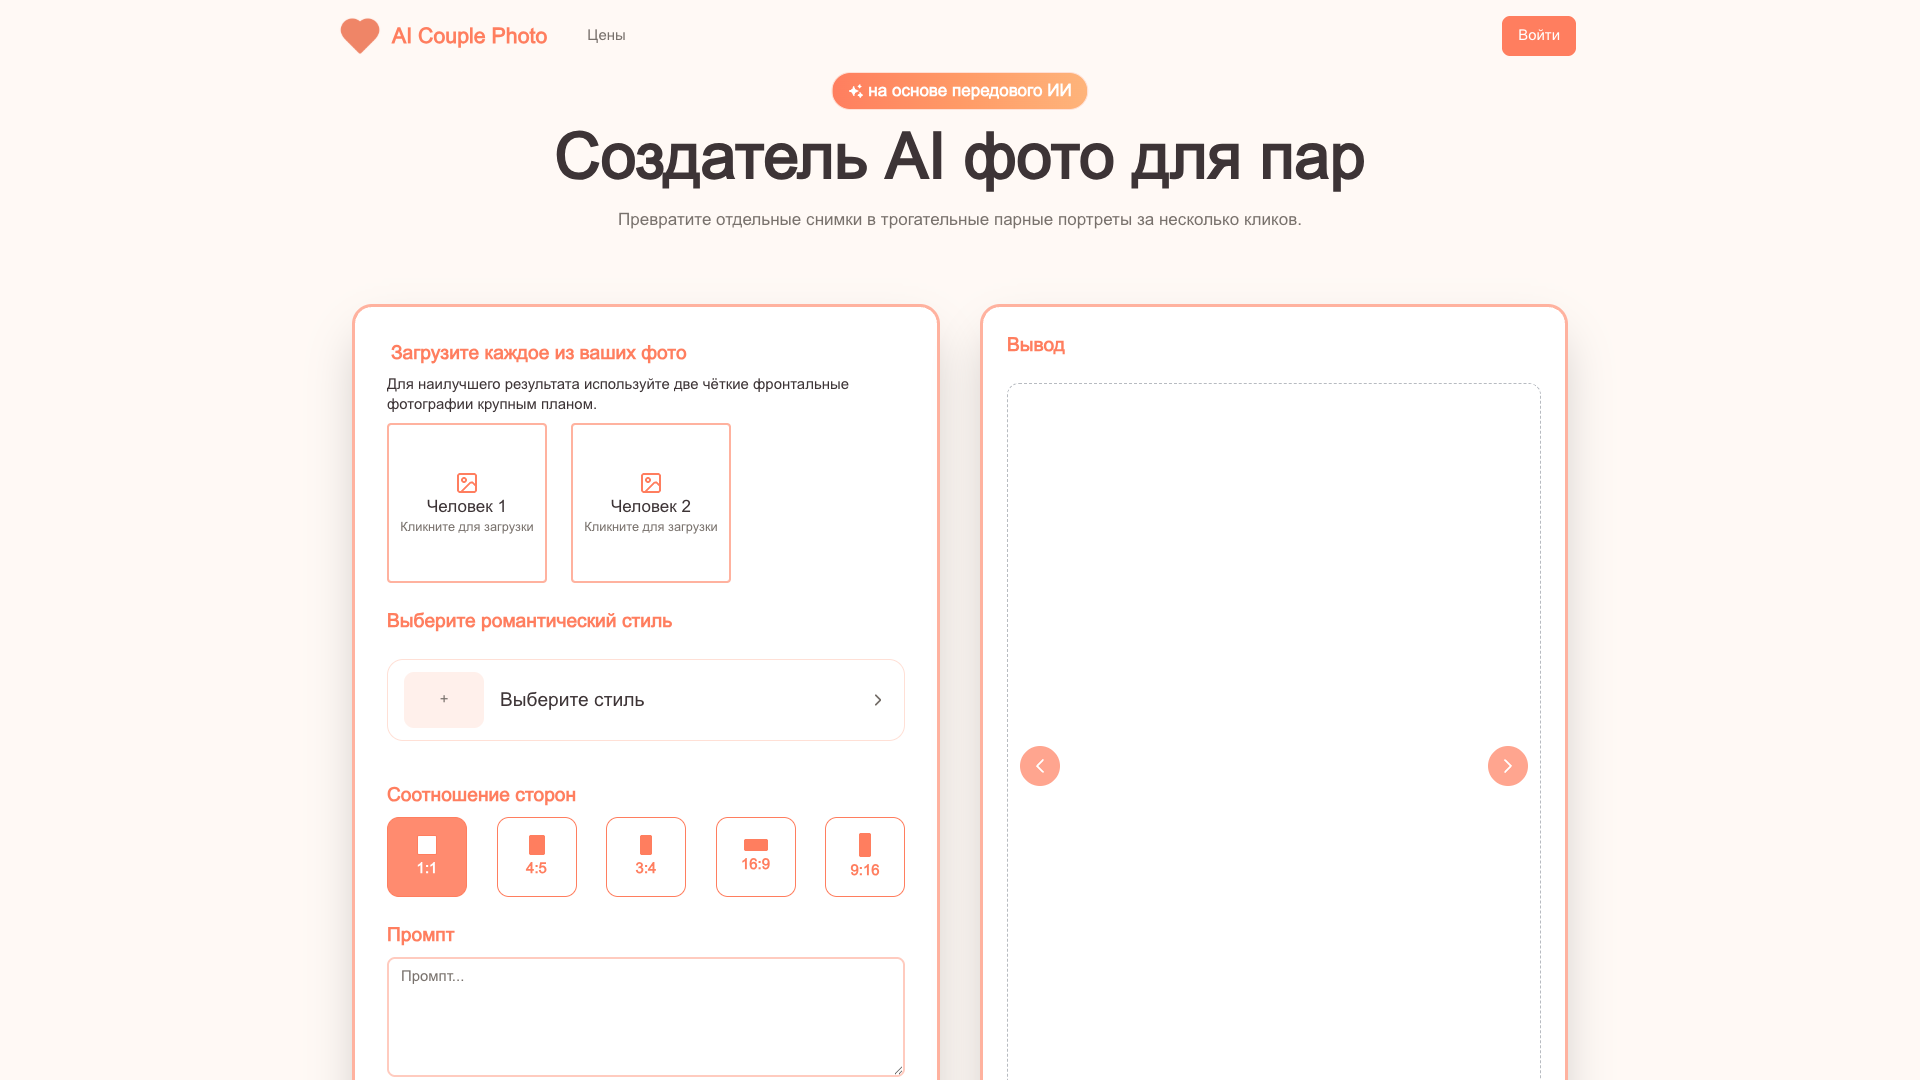
Task: Choose the 16:9 aspect ratio
Action: pos(756,857)
